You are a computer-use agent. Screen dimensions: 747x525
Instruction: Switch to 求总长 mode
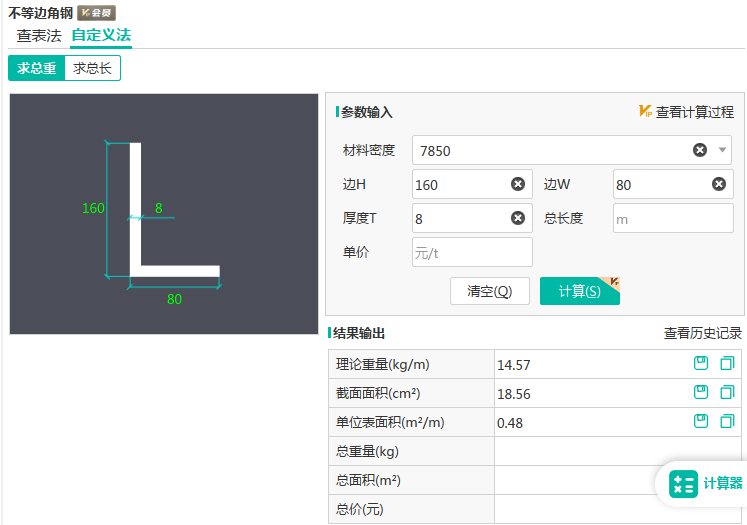[92, 68]
